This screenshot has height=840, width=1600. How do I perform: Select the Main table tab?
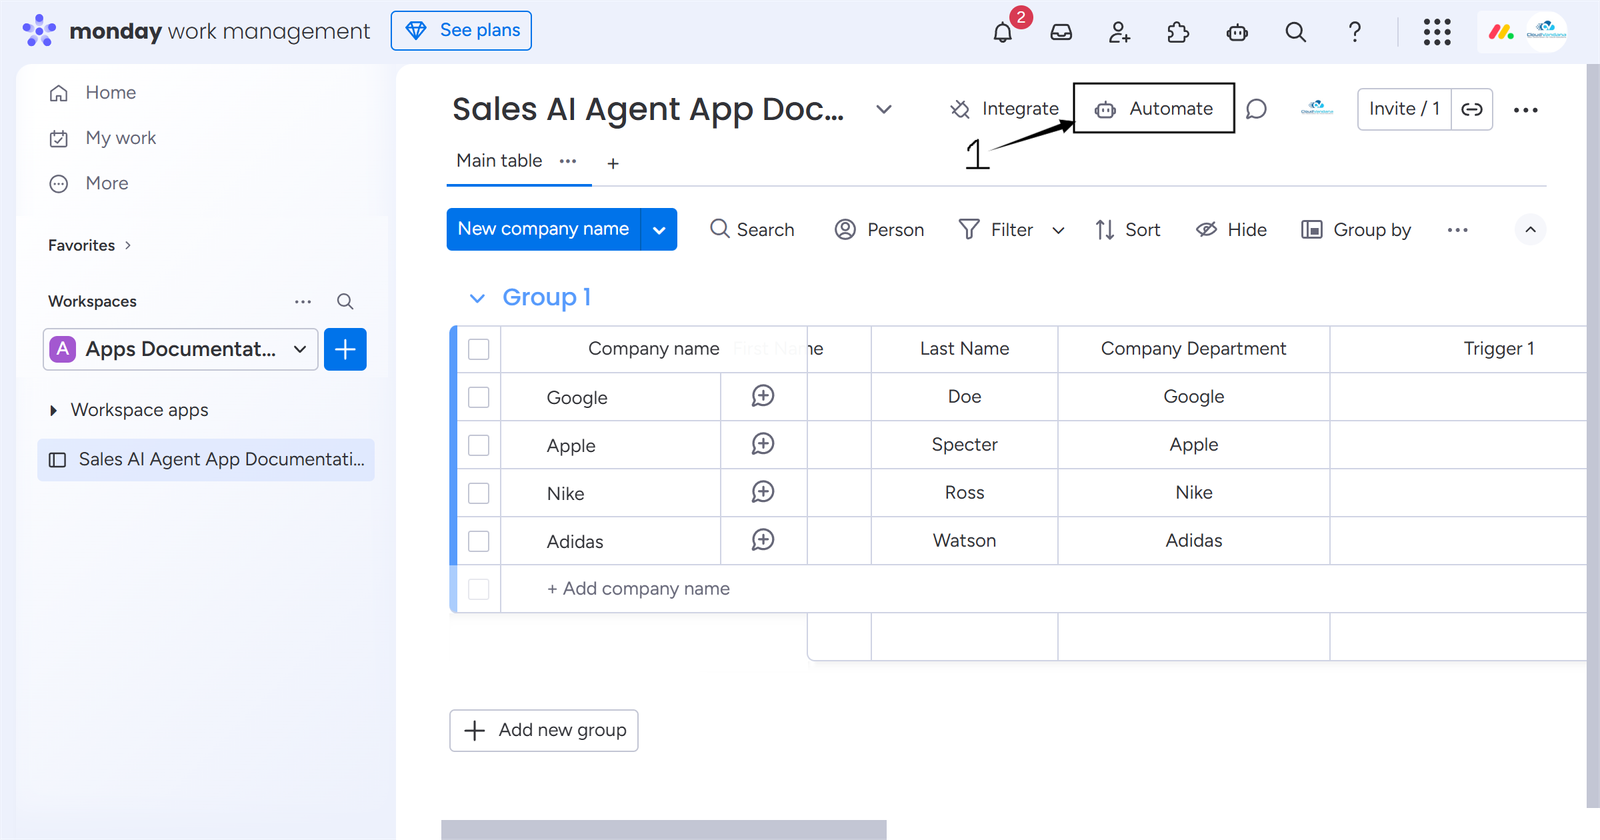pyautogui.click(x=499, y=161)
